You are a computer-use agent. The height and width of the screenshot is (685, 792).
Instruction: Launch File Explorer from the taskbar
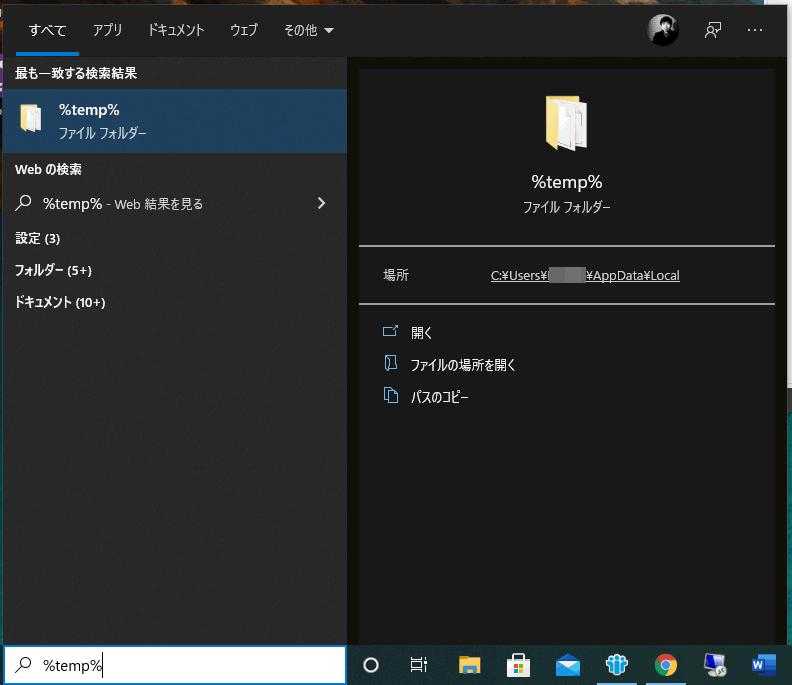click(469, 665)
